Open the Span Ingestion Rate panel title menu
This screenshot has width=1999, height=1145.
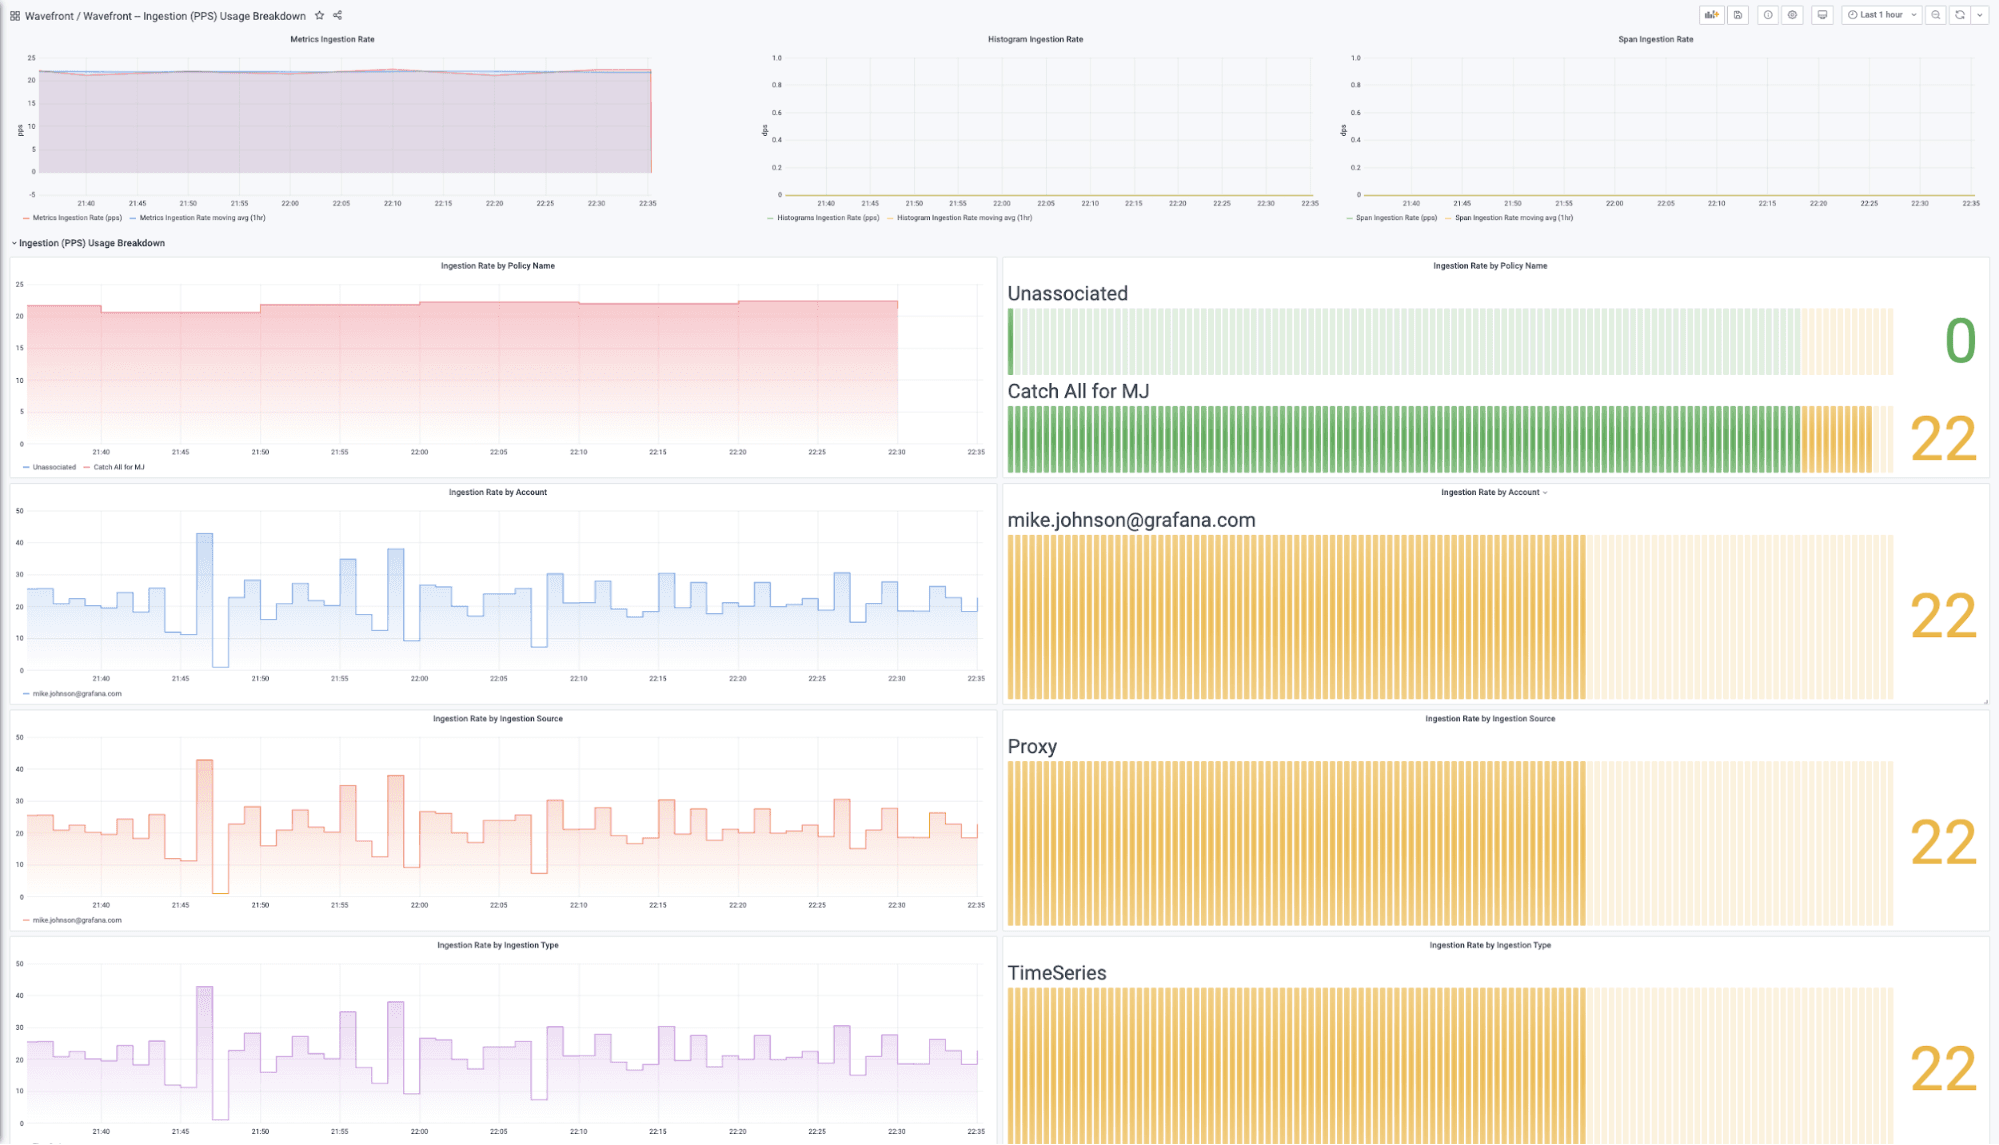coord(1655,39)
